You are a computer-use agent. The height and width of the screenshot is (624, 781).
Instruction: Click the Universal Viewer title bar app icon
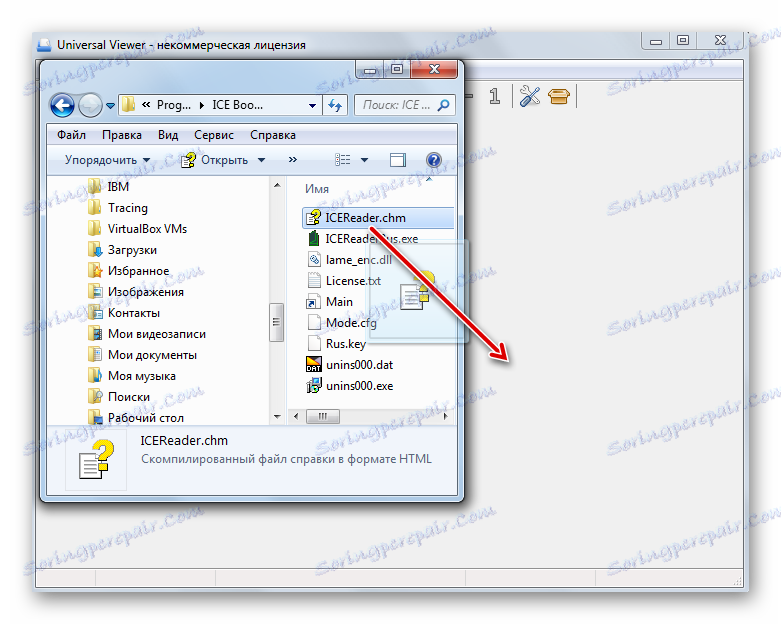tap(44, 45)
